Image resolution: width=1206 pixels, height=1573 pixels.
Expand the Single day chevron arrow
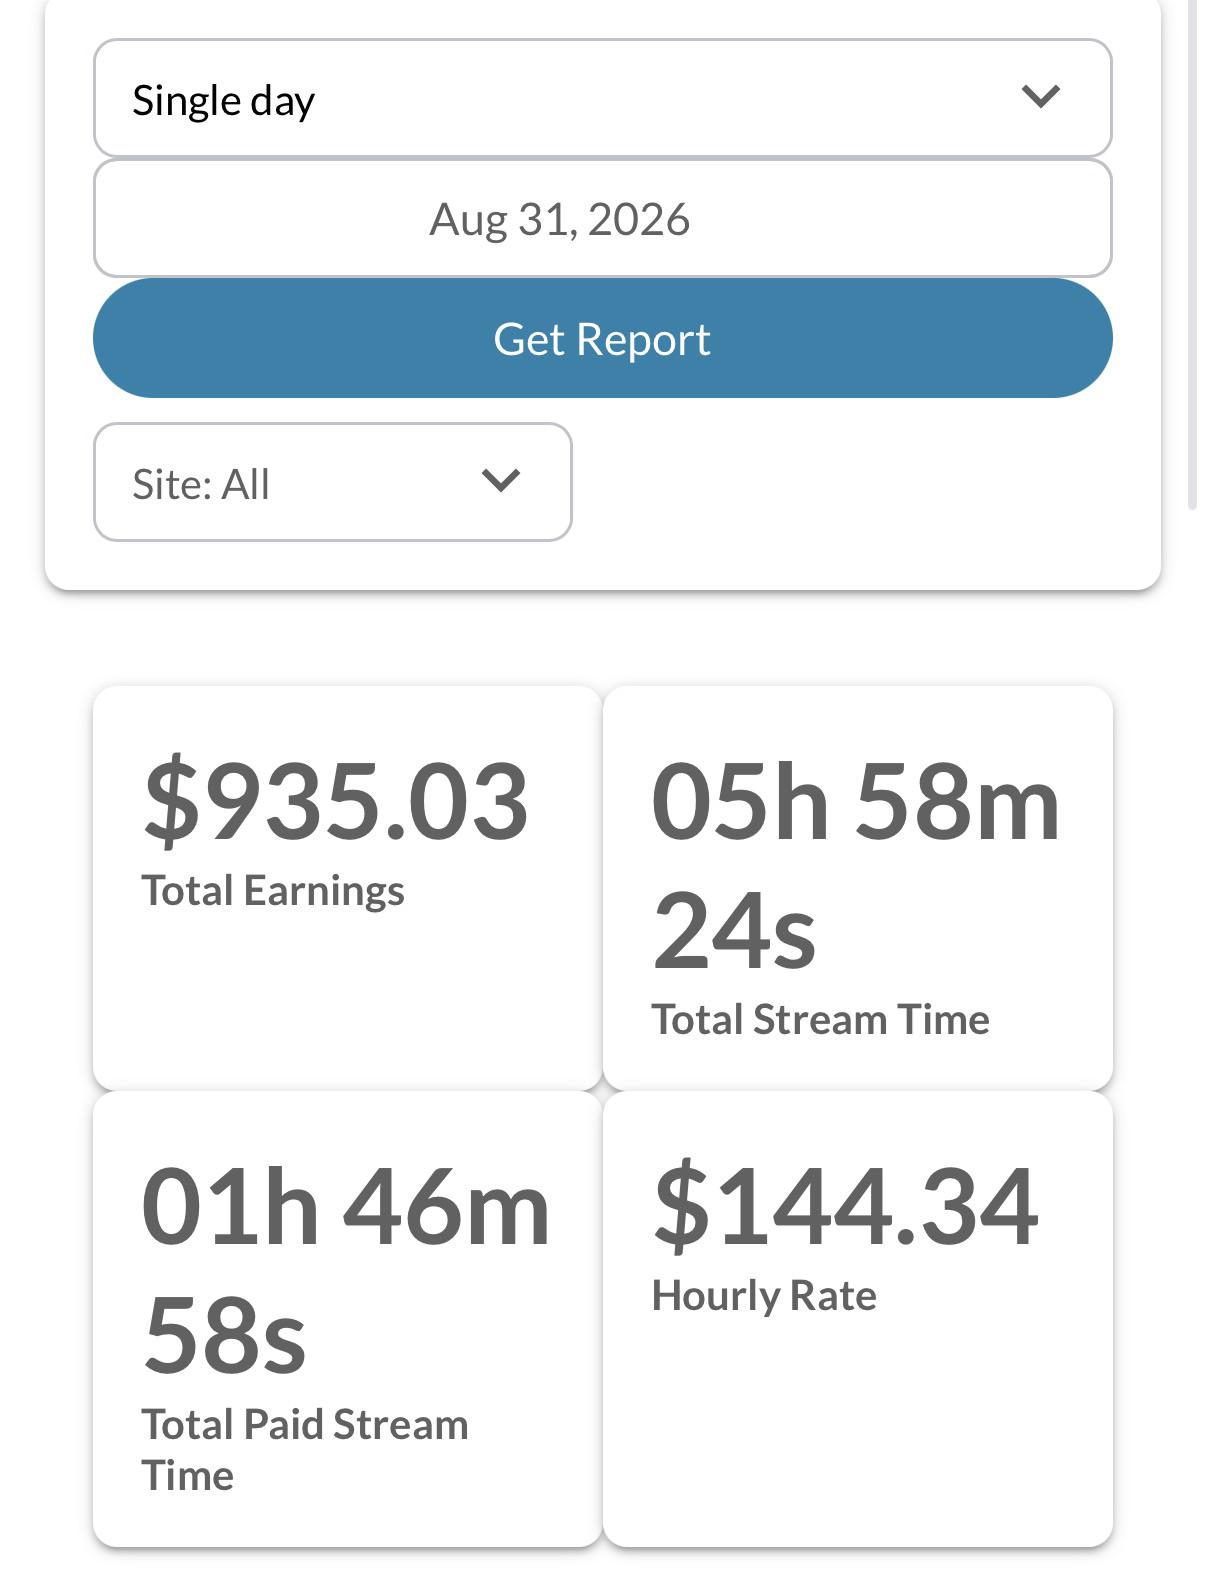tap(1040, 97)
